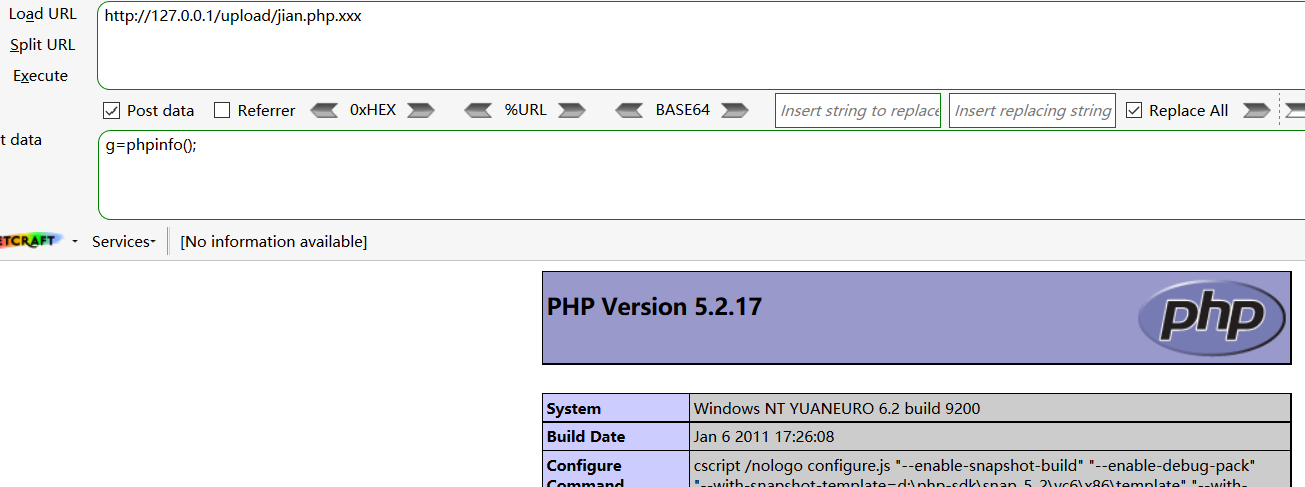The image size is (1305, 487).
Task: Enable the Referrer checkbox
Action: point(222,110)
